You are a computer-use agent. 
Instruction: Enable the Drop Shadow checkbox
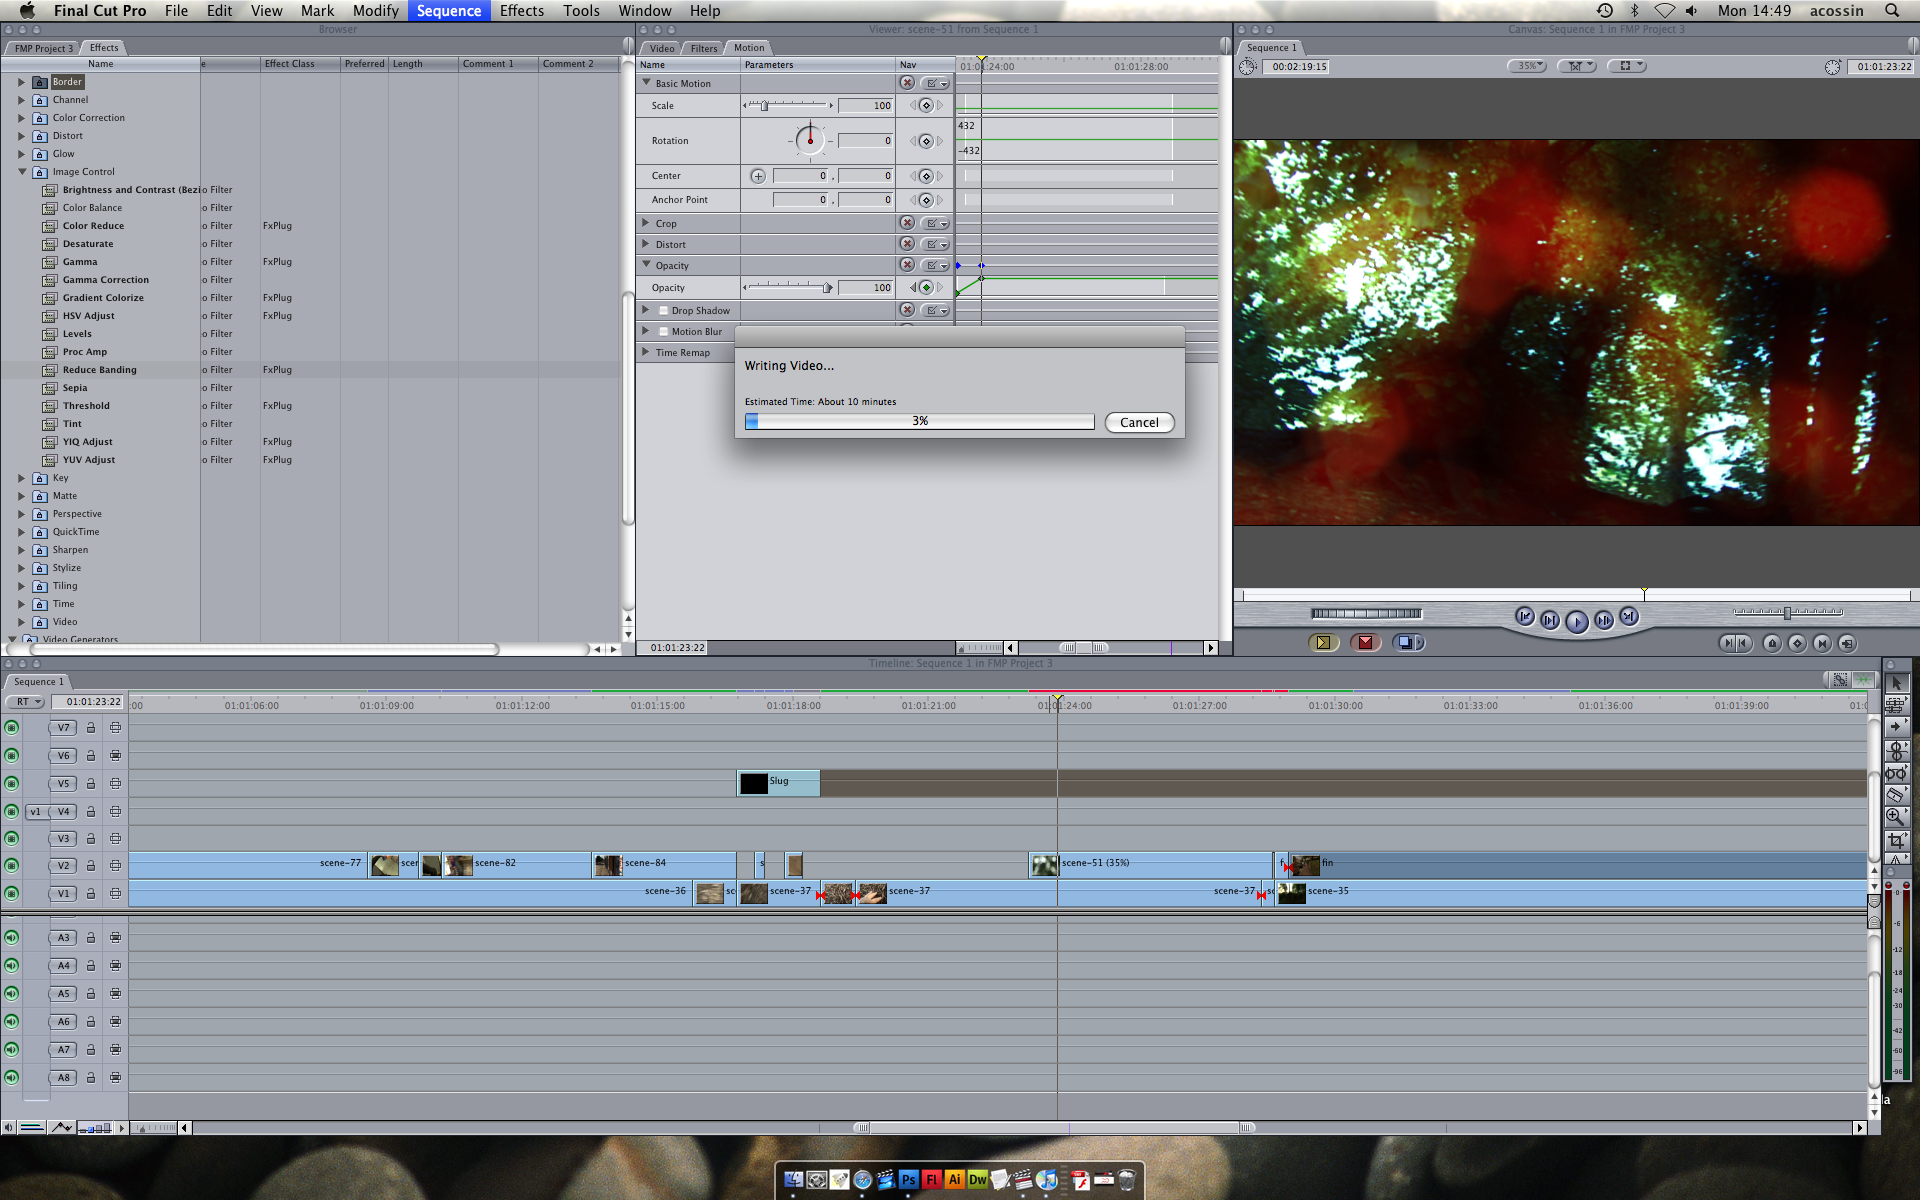pos(663,310)
